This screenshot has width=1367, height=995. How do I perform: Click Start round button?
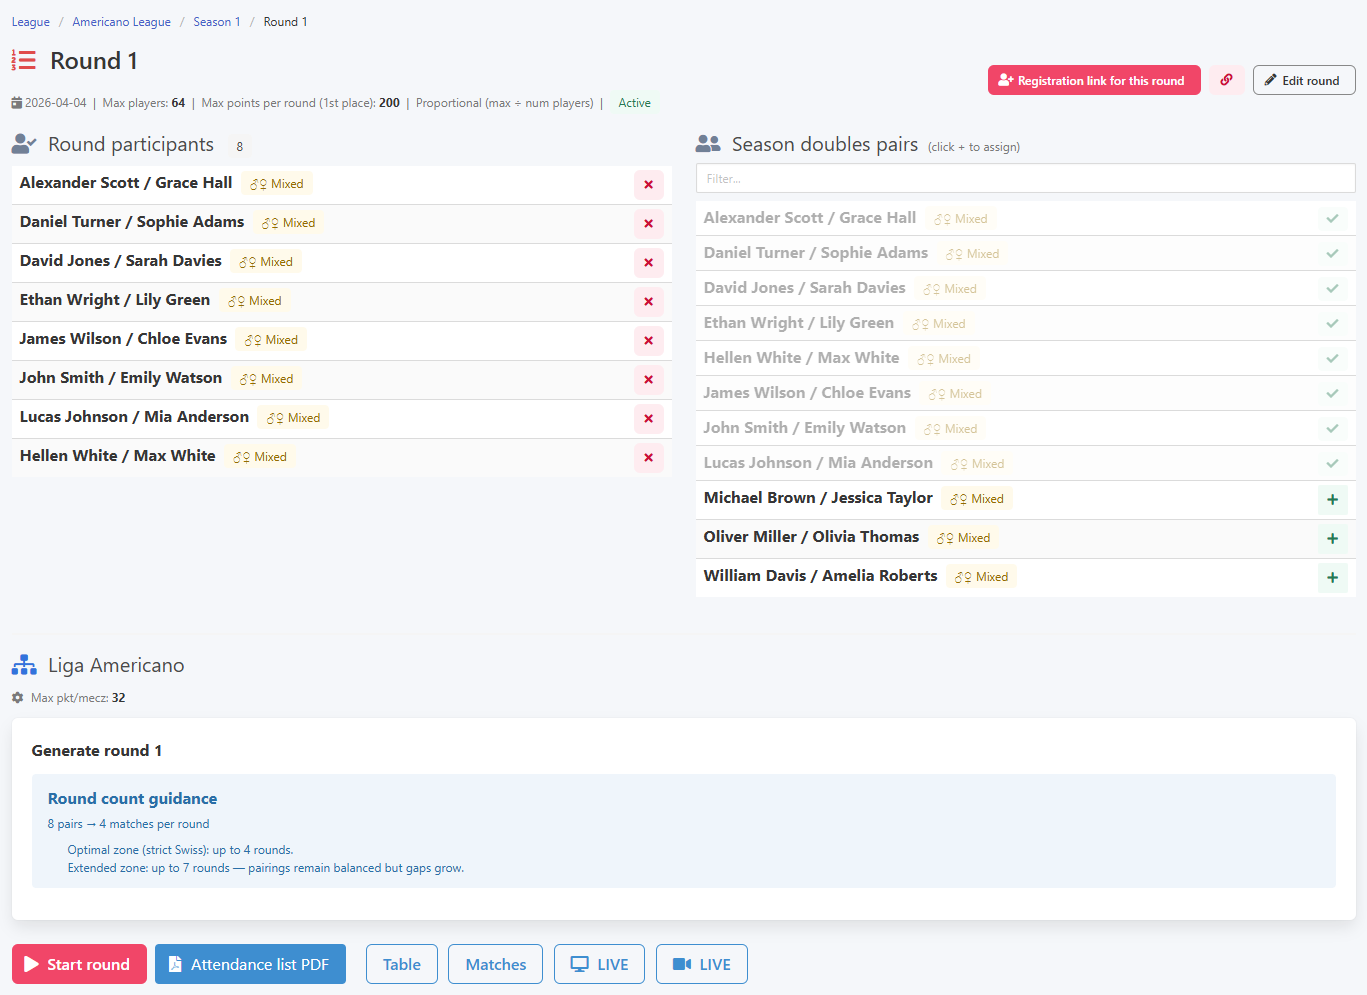pos(79,964)
